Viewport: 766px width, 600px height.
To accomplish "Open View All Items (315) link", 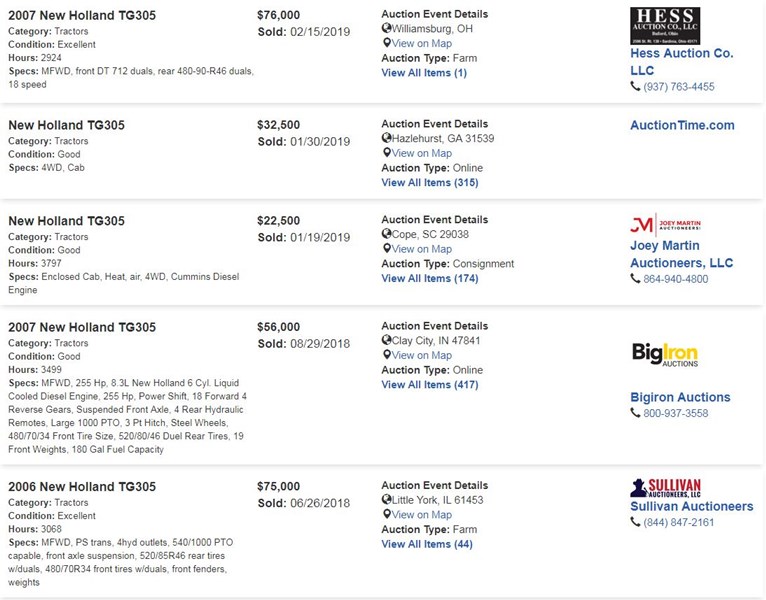I will tap(430, 183).
